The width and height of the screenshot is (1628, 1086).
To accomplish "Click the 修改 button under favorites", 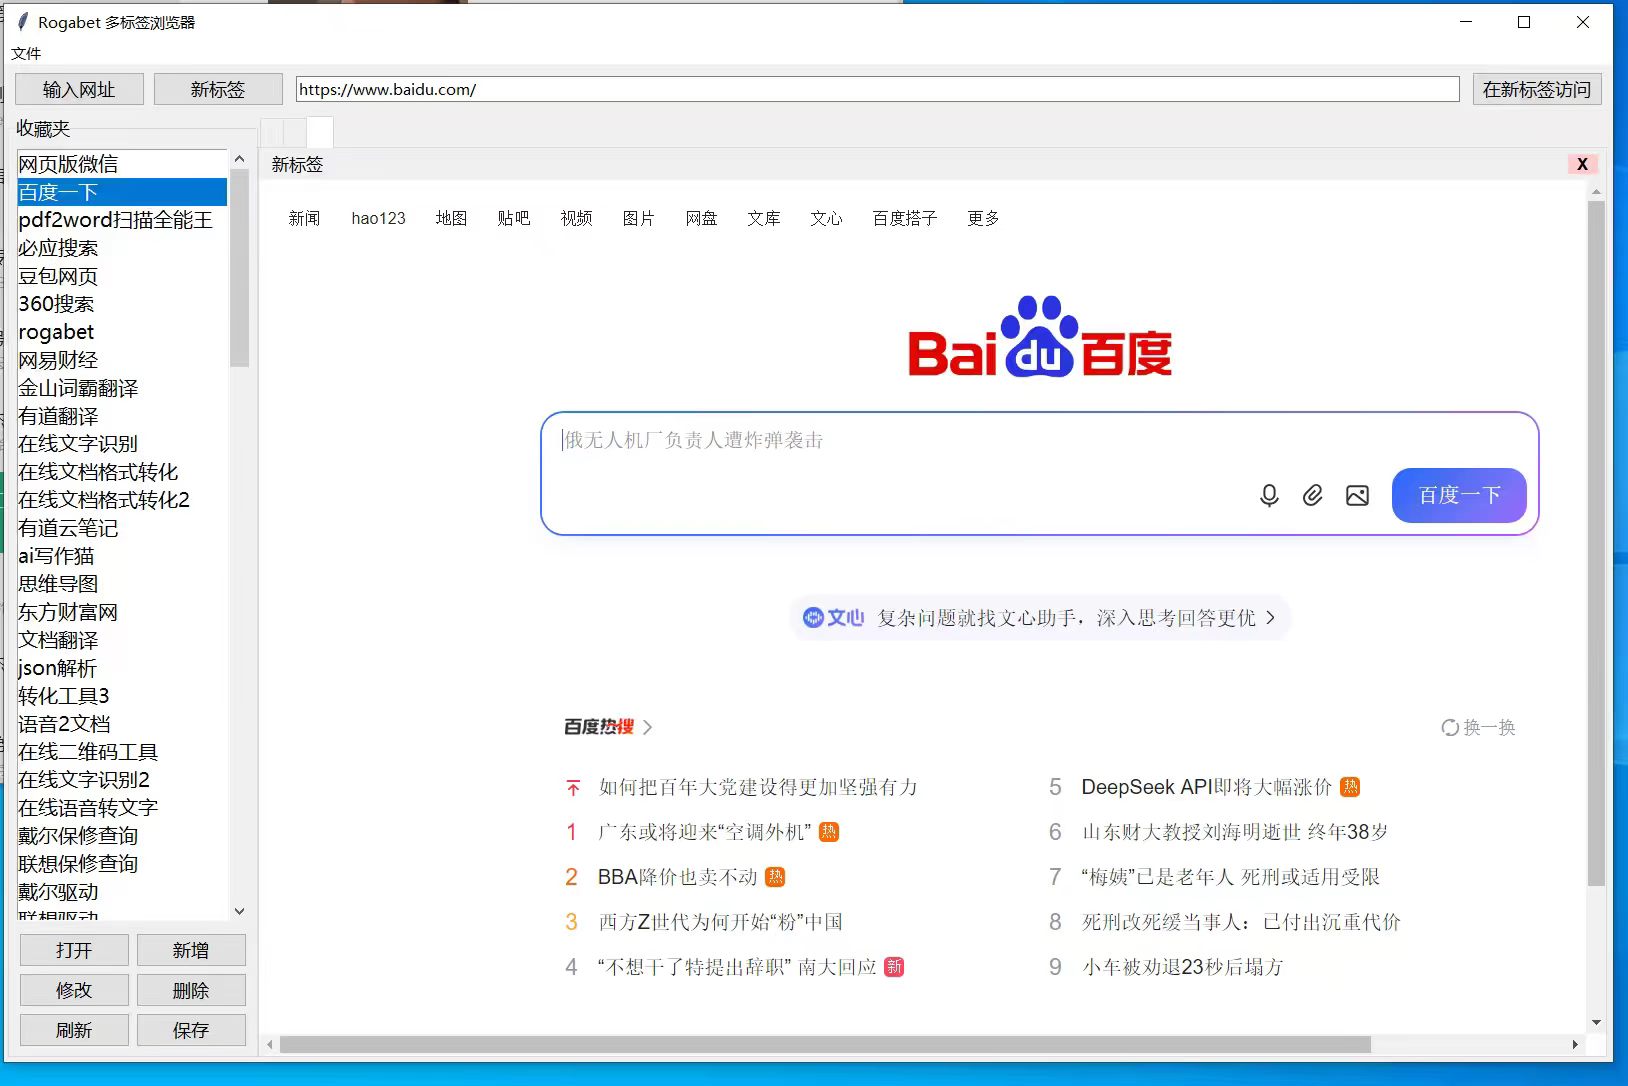I will pyautogui.click(x=74, y=990).
